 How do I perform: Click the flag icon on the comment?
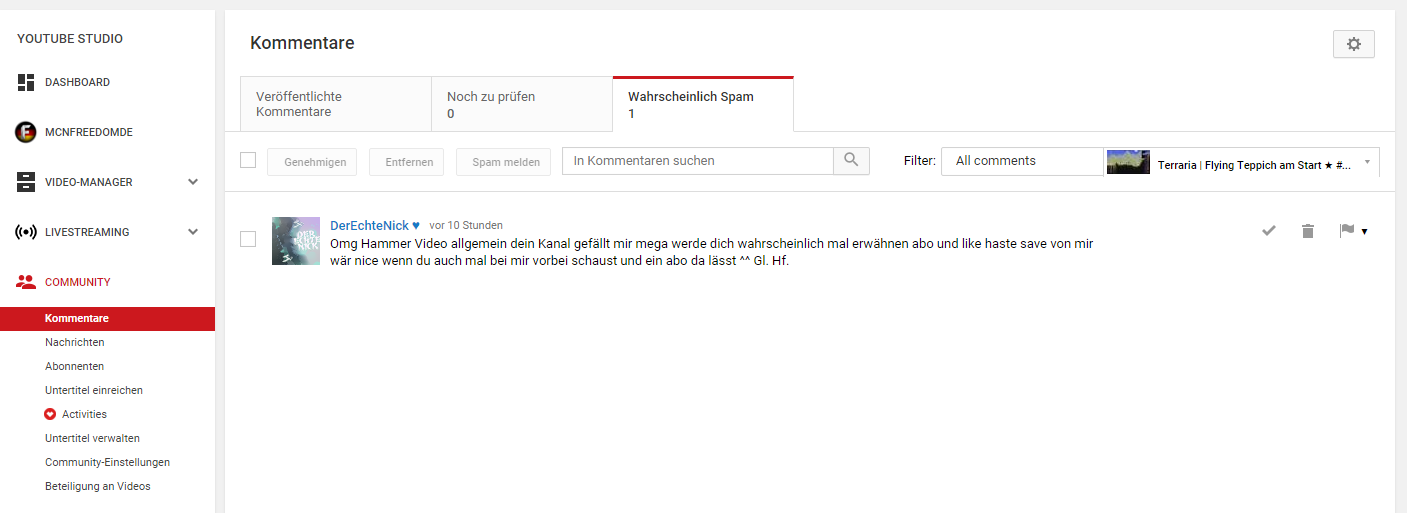click(1346, 231)
